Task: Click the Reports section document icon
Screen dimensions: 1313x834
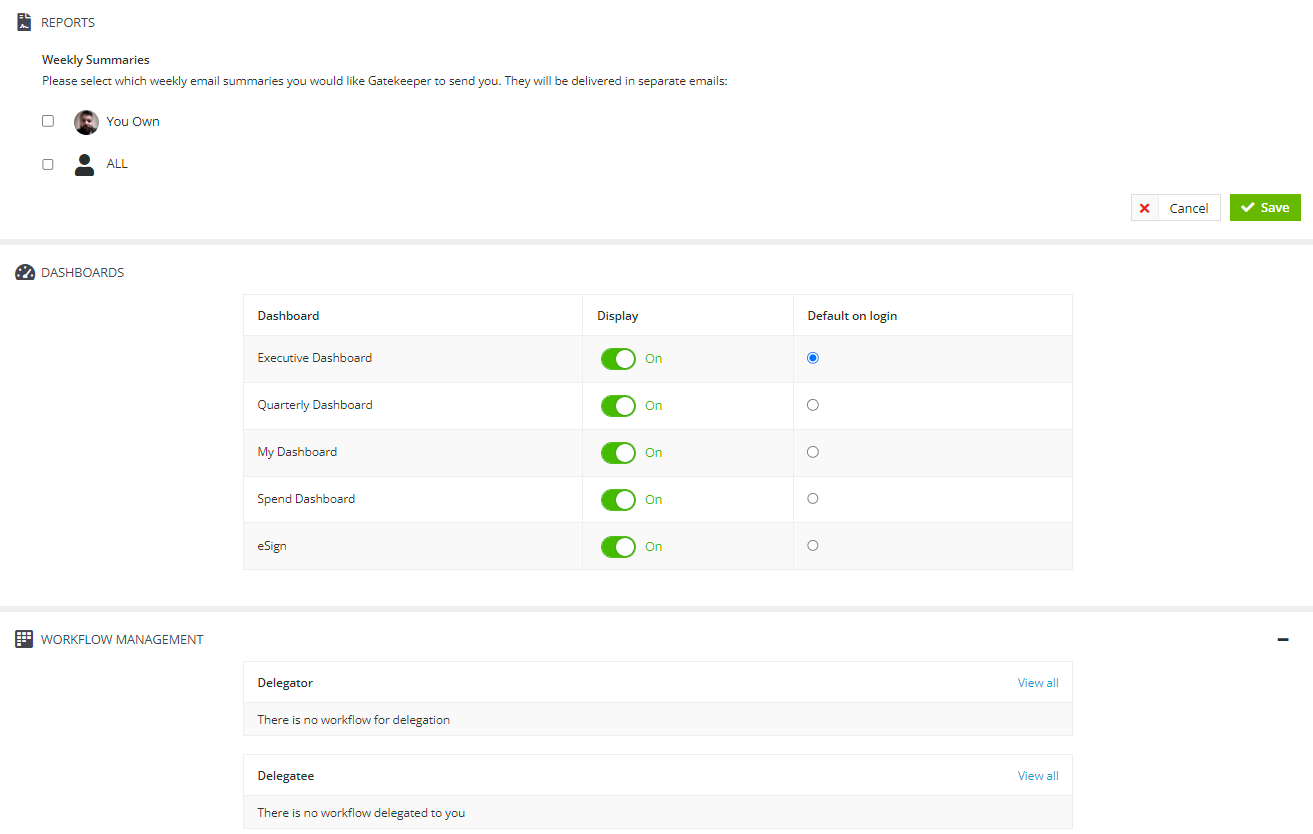Action: (25, 22)
